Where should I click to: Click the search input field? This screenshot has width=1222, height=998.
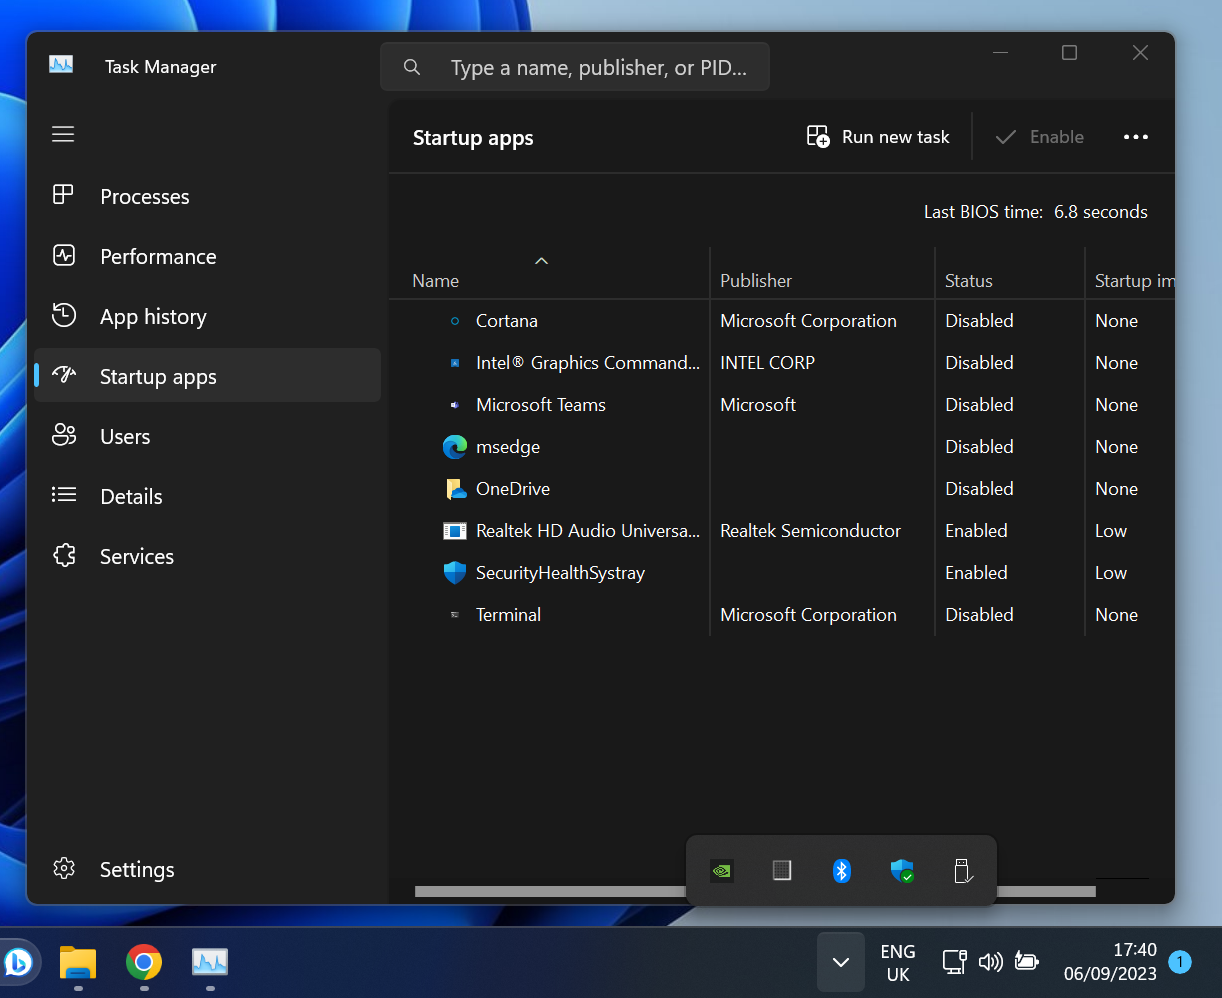tap(575, 67)
